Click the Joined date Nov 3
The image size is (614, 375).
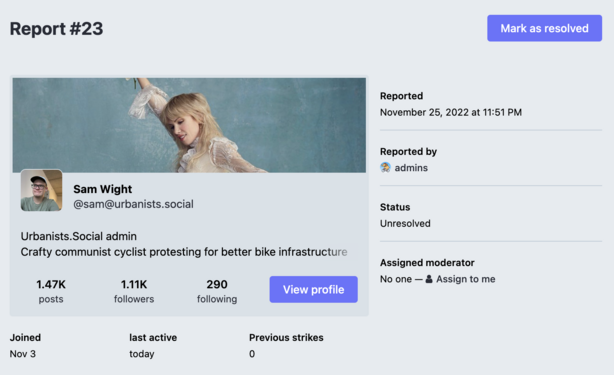point(23,354)
